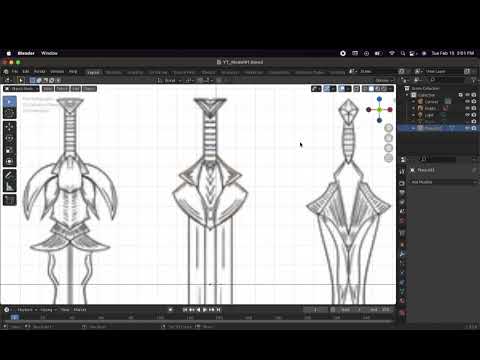
Task: Open Render menu in Blender
Action: (40, 71)
